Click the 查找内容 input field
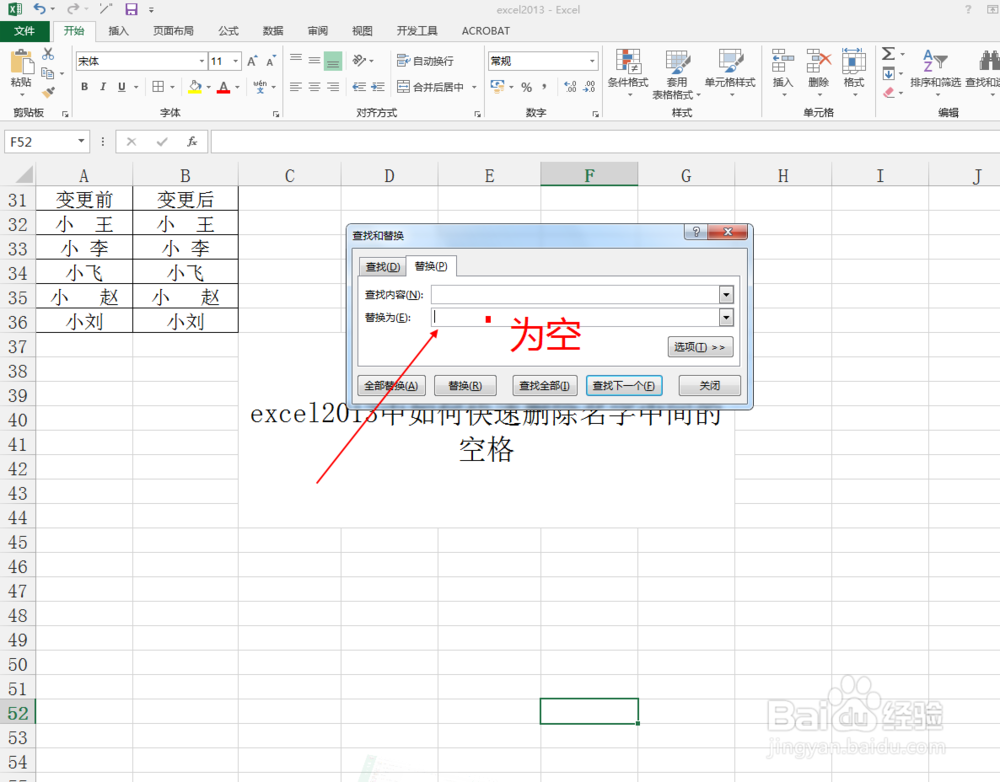The width and height of the screenshot is (1000, 782). [x=575, y=294]
